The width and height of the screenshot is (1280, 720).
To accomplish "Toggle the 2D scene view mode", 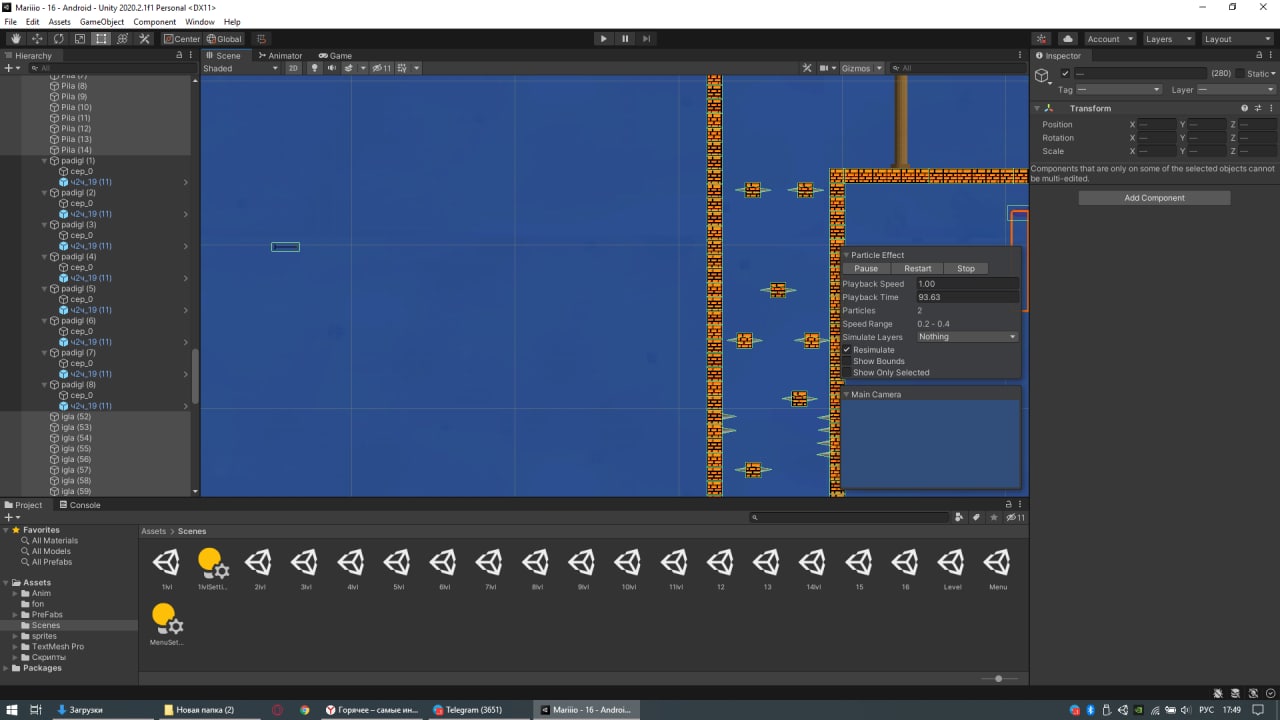I will point(293,68).
